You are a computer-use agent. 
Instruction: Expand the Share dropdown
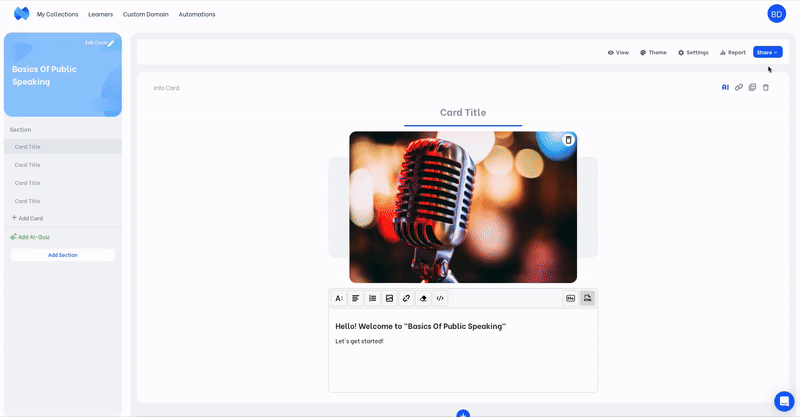pos(767,52)
